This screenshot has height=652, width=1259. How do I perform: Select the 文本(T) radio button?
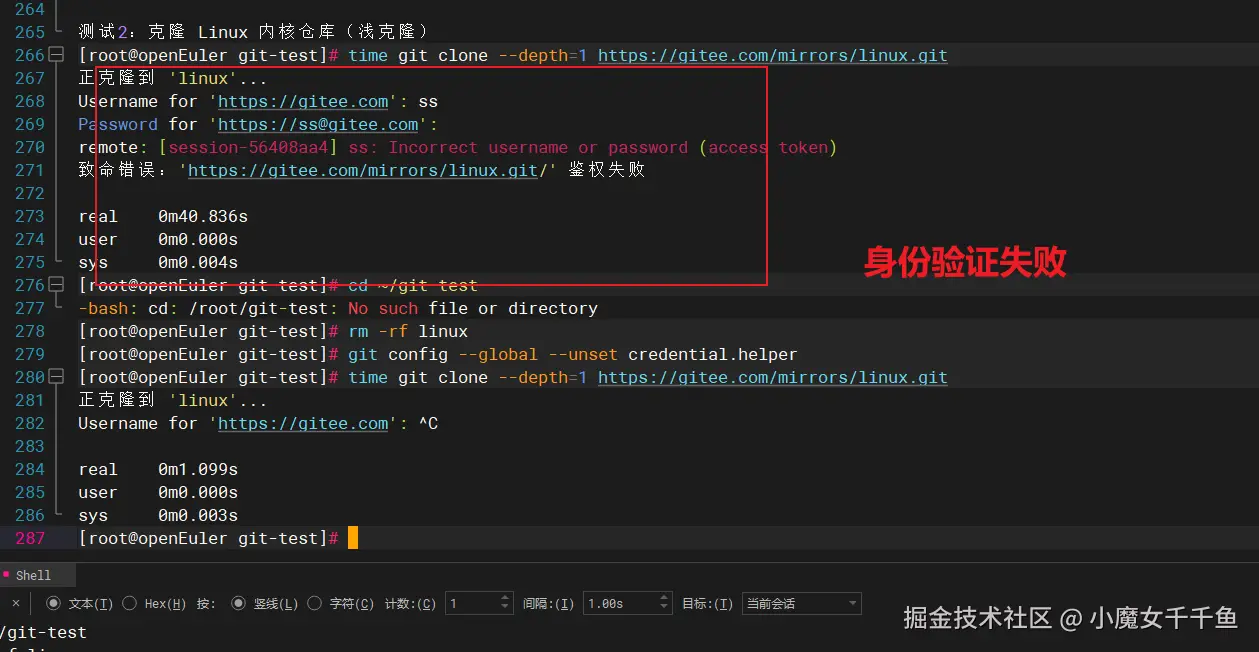click(54, 604)
